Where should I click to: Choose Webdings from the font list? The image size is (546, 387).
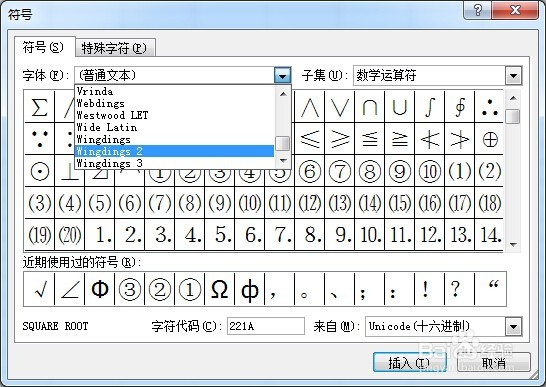click(174, 103)
